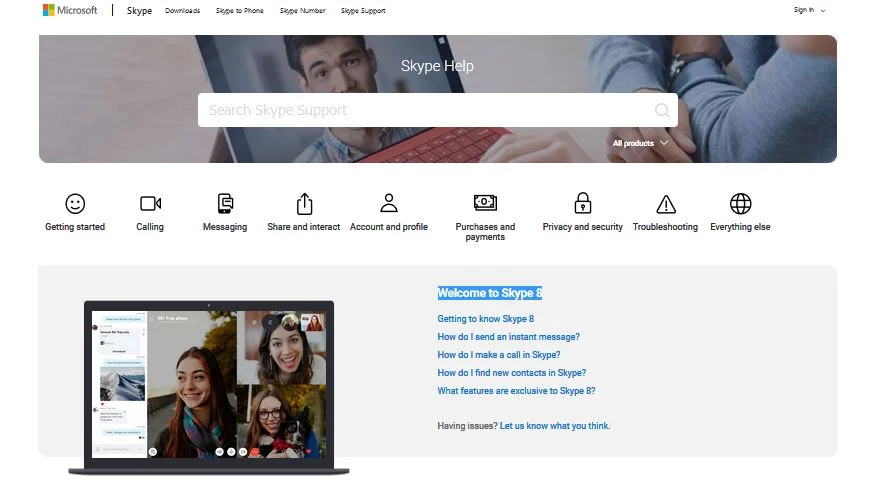Screen dimensions: 884x494
Task: Open the Everything else globe icon
Action: click(x=740, y=204)
